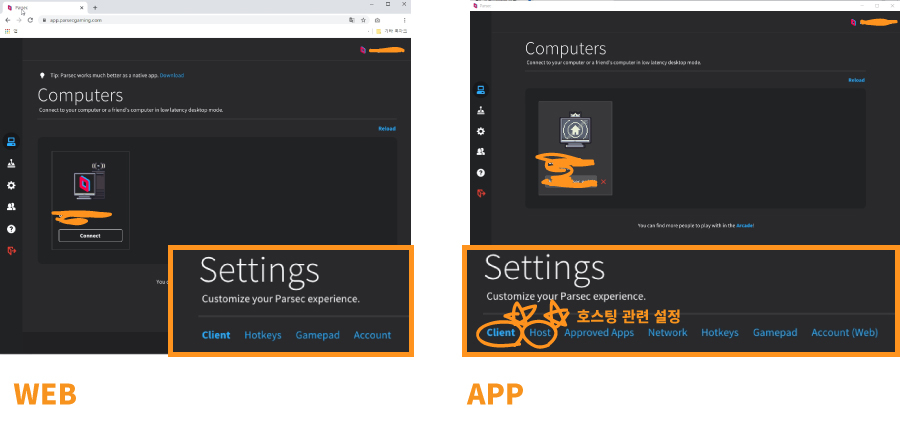Open bookmarks folder on the bookmarks bar
The width and height of the screenshot is (900, 427).
pos(393,31)
